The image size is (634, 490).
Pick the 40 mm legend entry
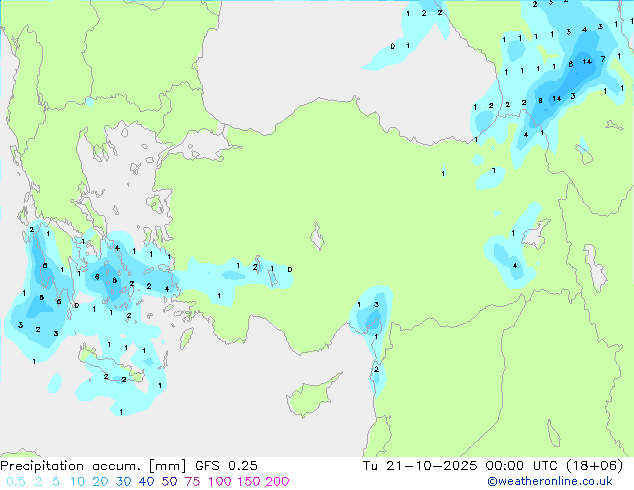[146, 482]
